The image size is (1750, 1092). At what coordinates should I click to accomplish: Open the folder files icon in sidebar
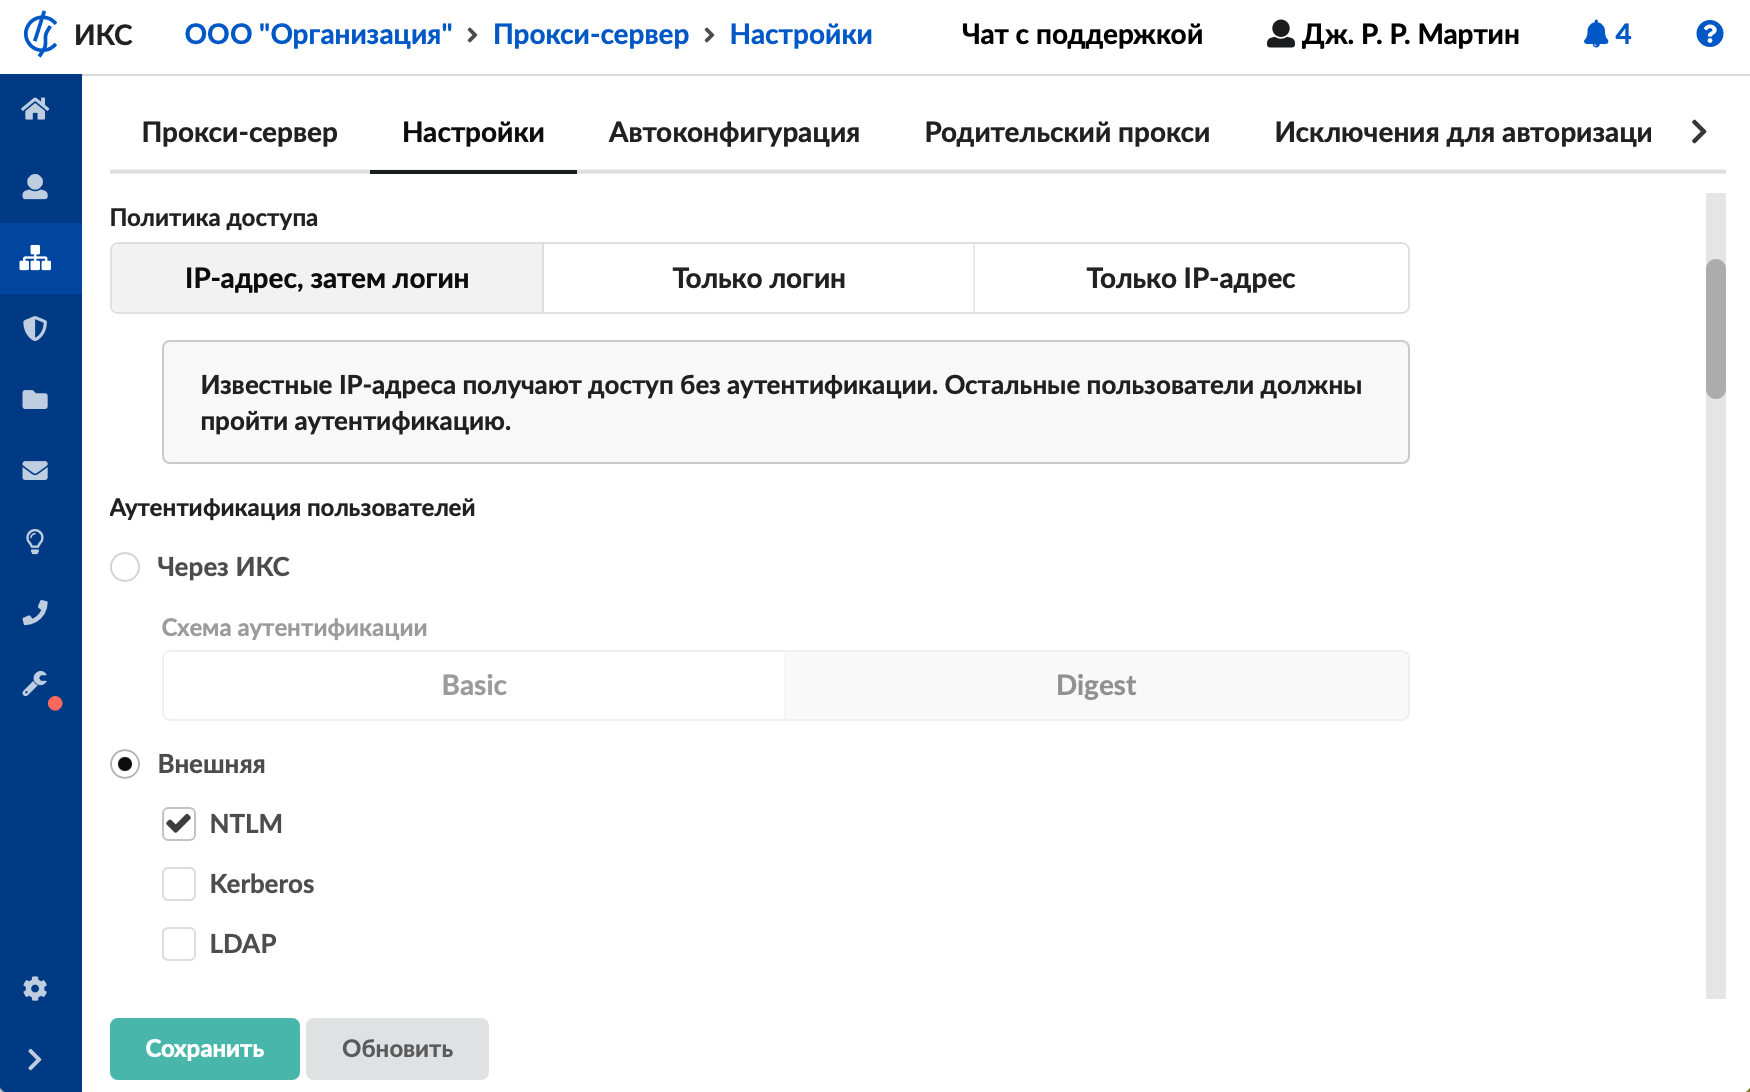(35, 400)
